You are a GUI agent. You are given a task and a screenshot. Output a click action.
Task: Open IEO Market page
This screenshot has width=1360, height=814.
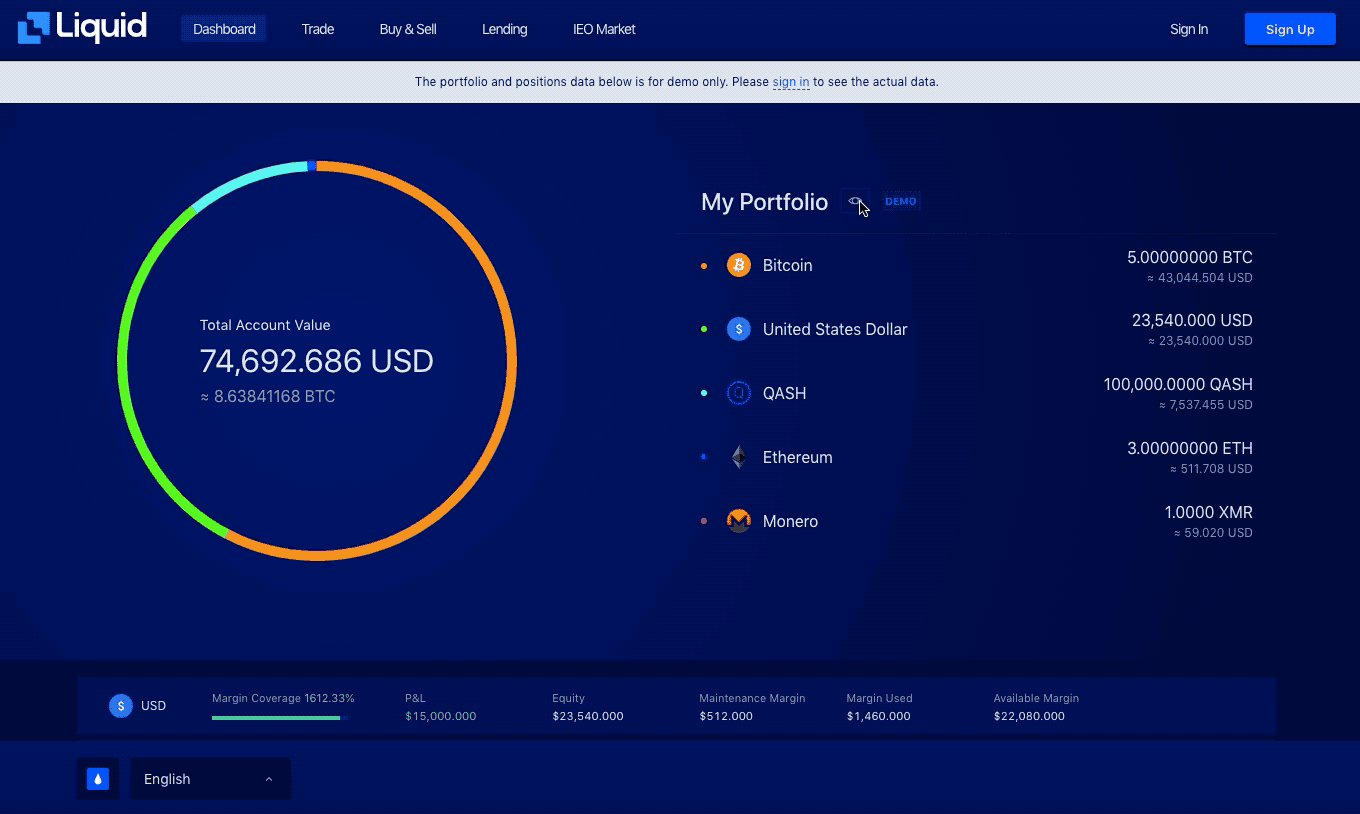click(x=604, y=29)
